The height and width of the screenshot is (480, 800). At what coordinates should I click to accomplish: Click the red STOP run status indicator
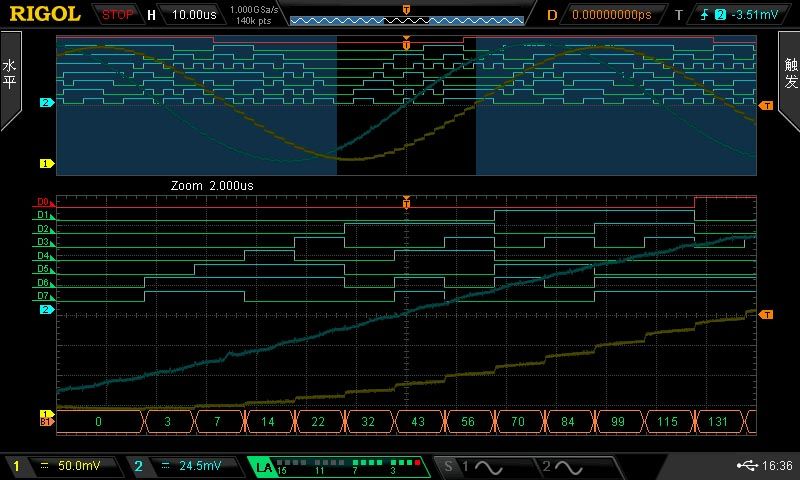coord(119,15)
